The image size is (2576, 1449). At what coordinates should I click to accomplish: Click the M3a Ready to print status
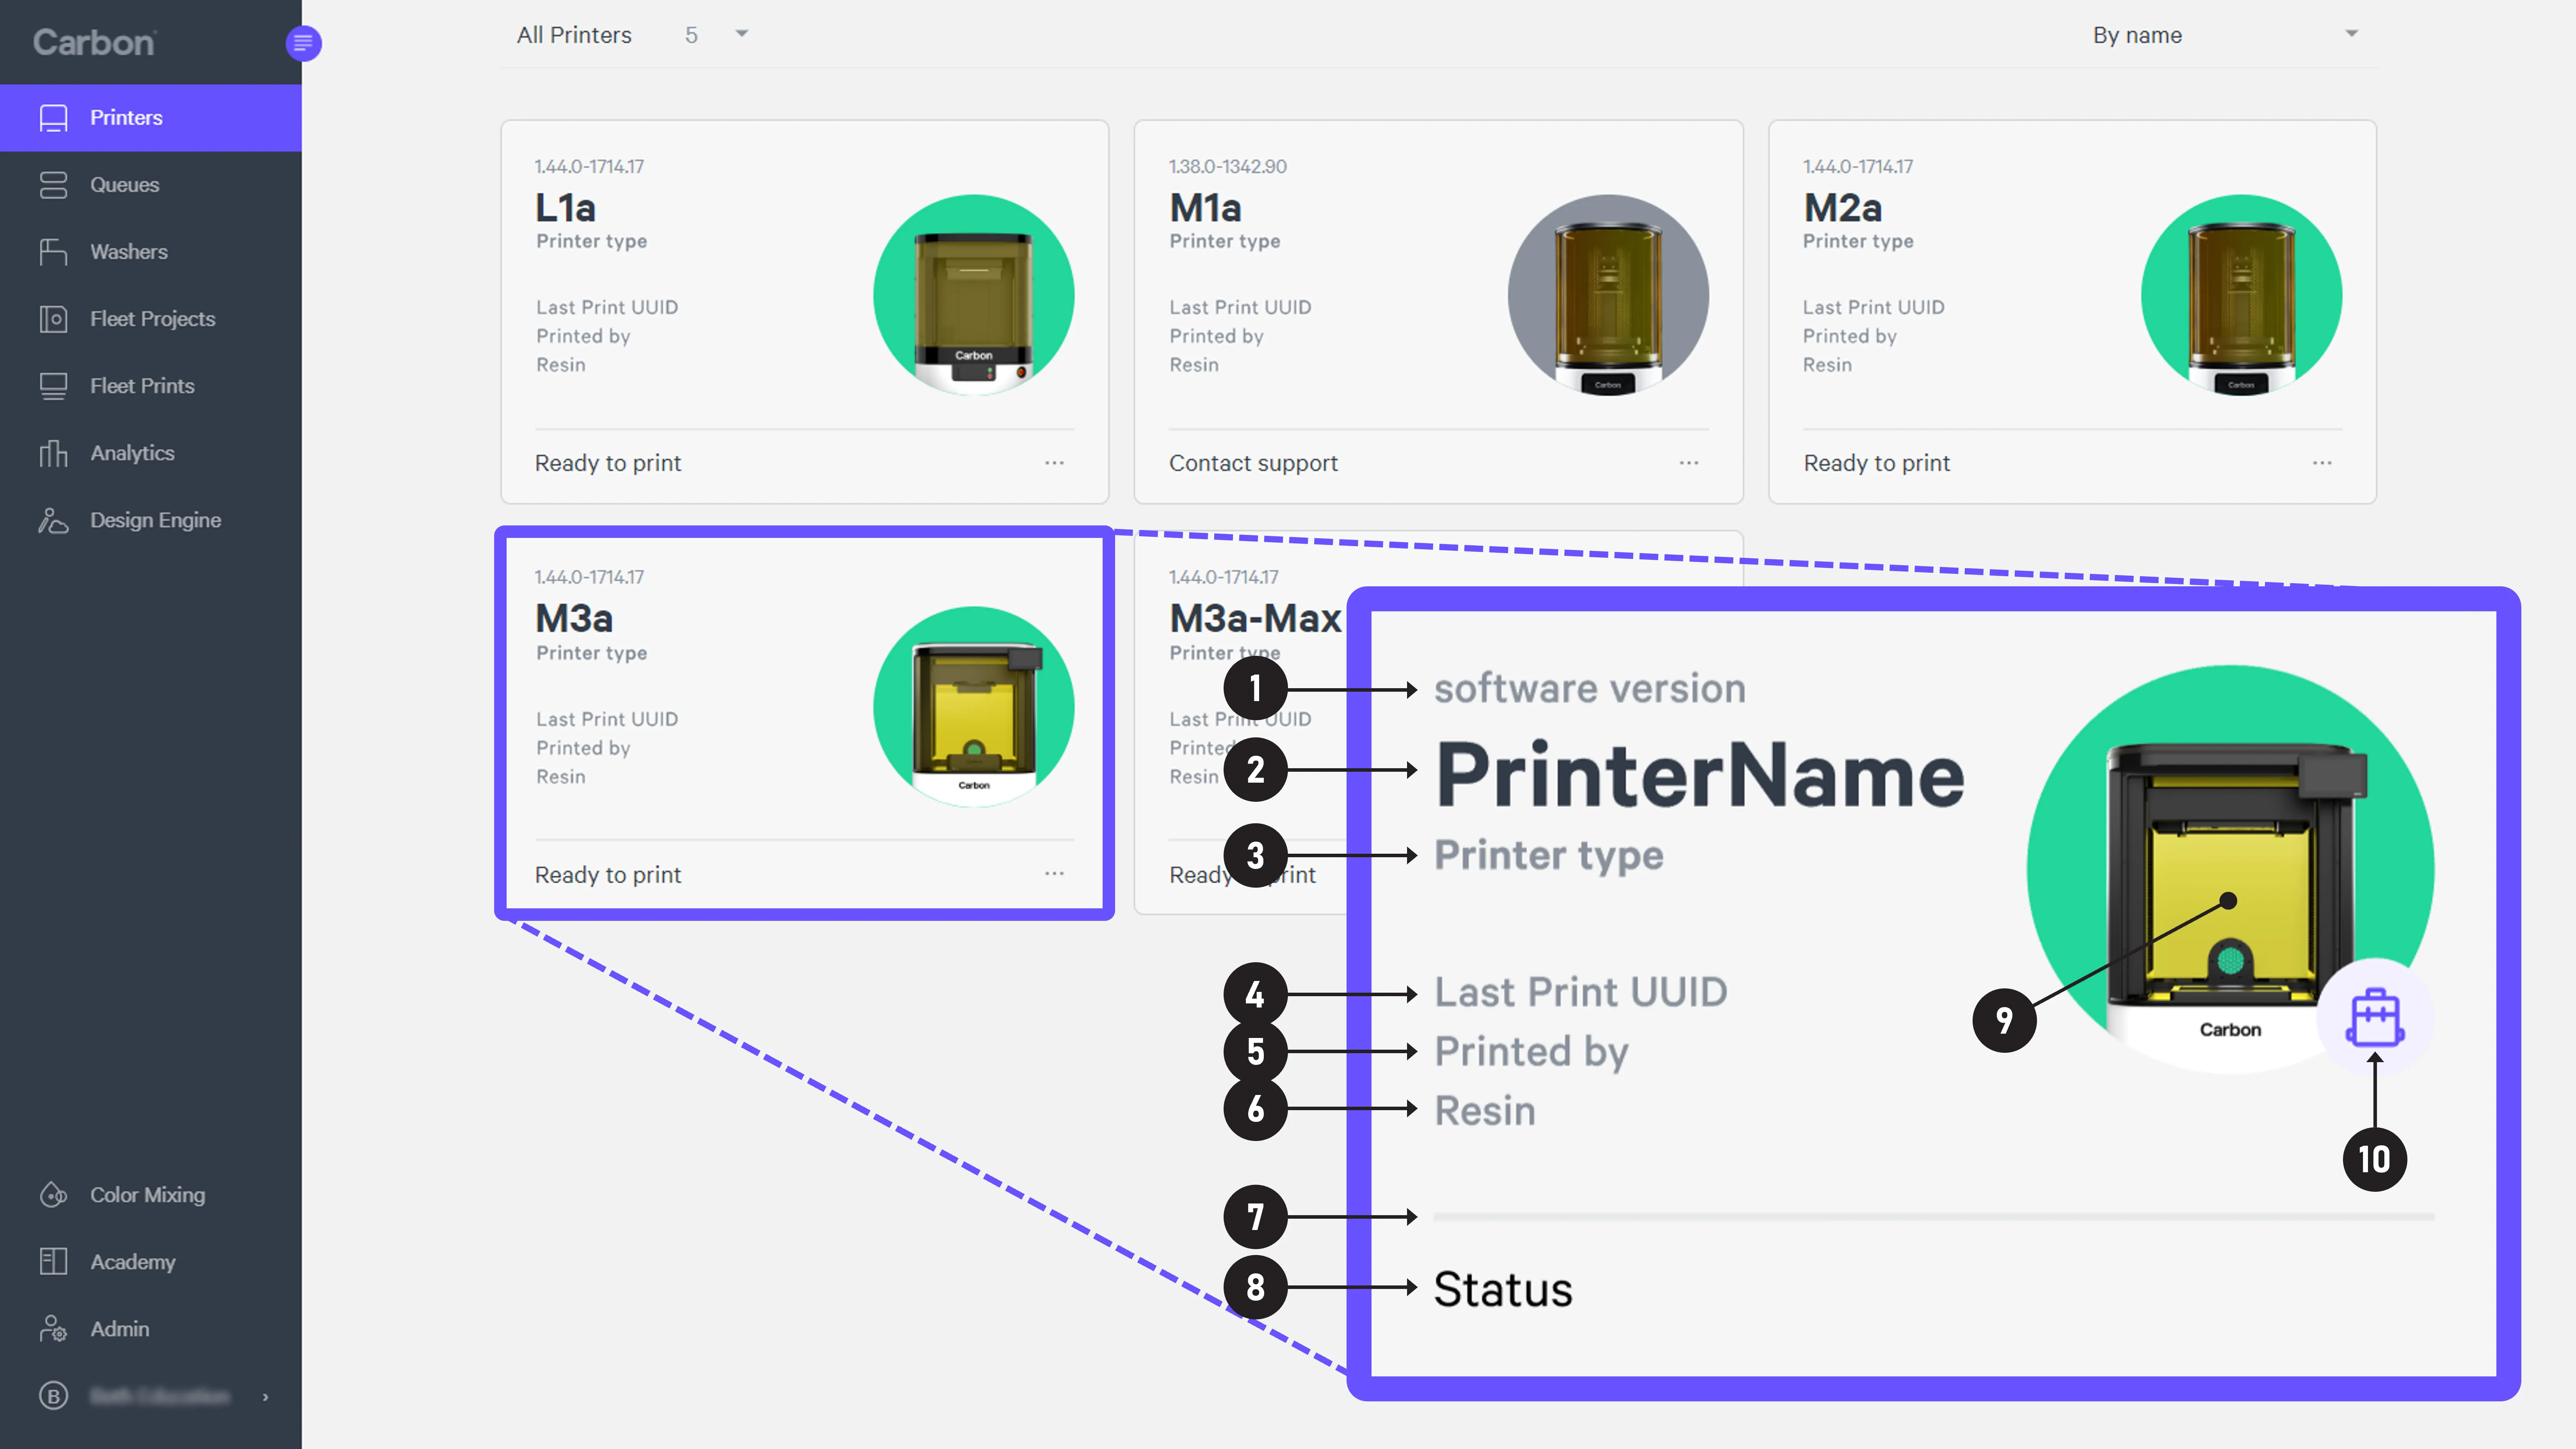608,875
